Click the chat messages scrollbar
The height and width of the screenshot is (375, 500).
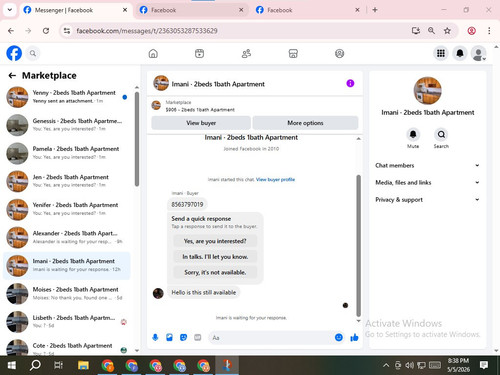359,246
